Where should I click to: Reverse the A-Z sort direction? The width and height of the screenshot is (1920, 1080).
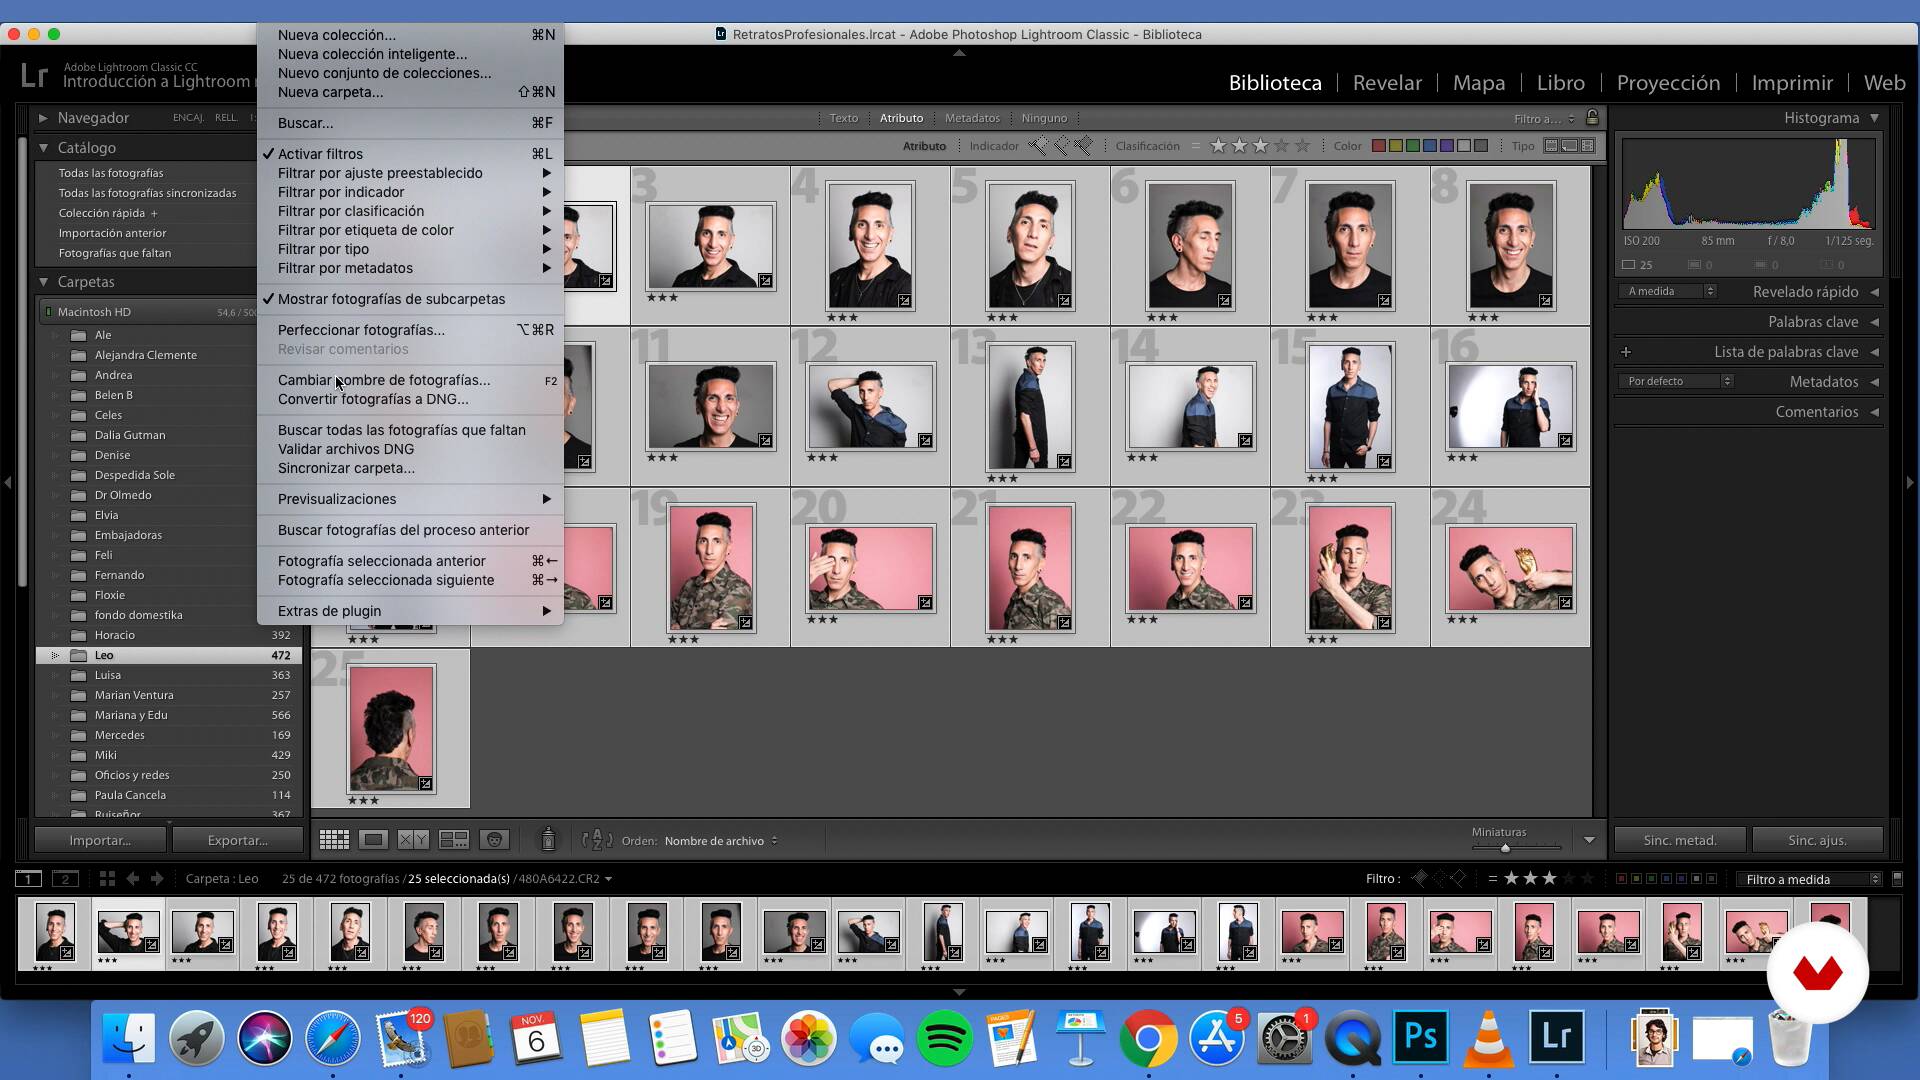pos(597,840)
